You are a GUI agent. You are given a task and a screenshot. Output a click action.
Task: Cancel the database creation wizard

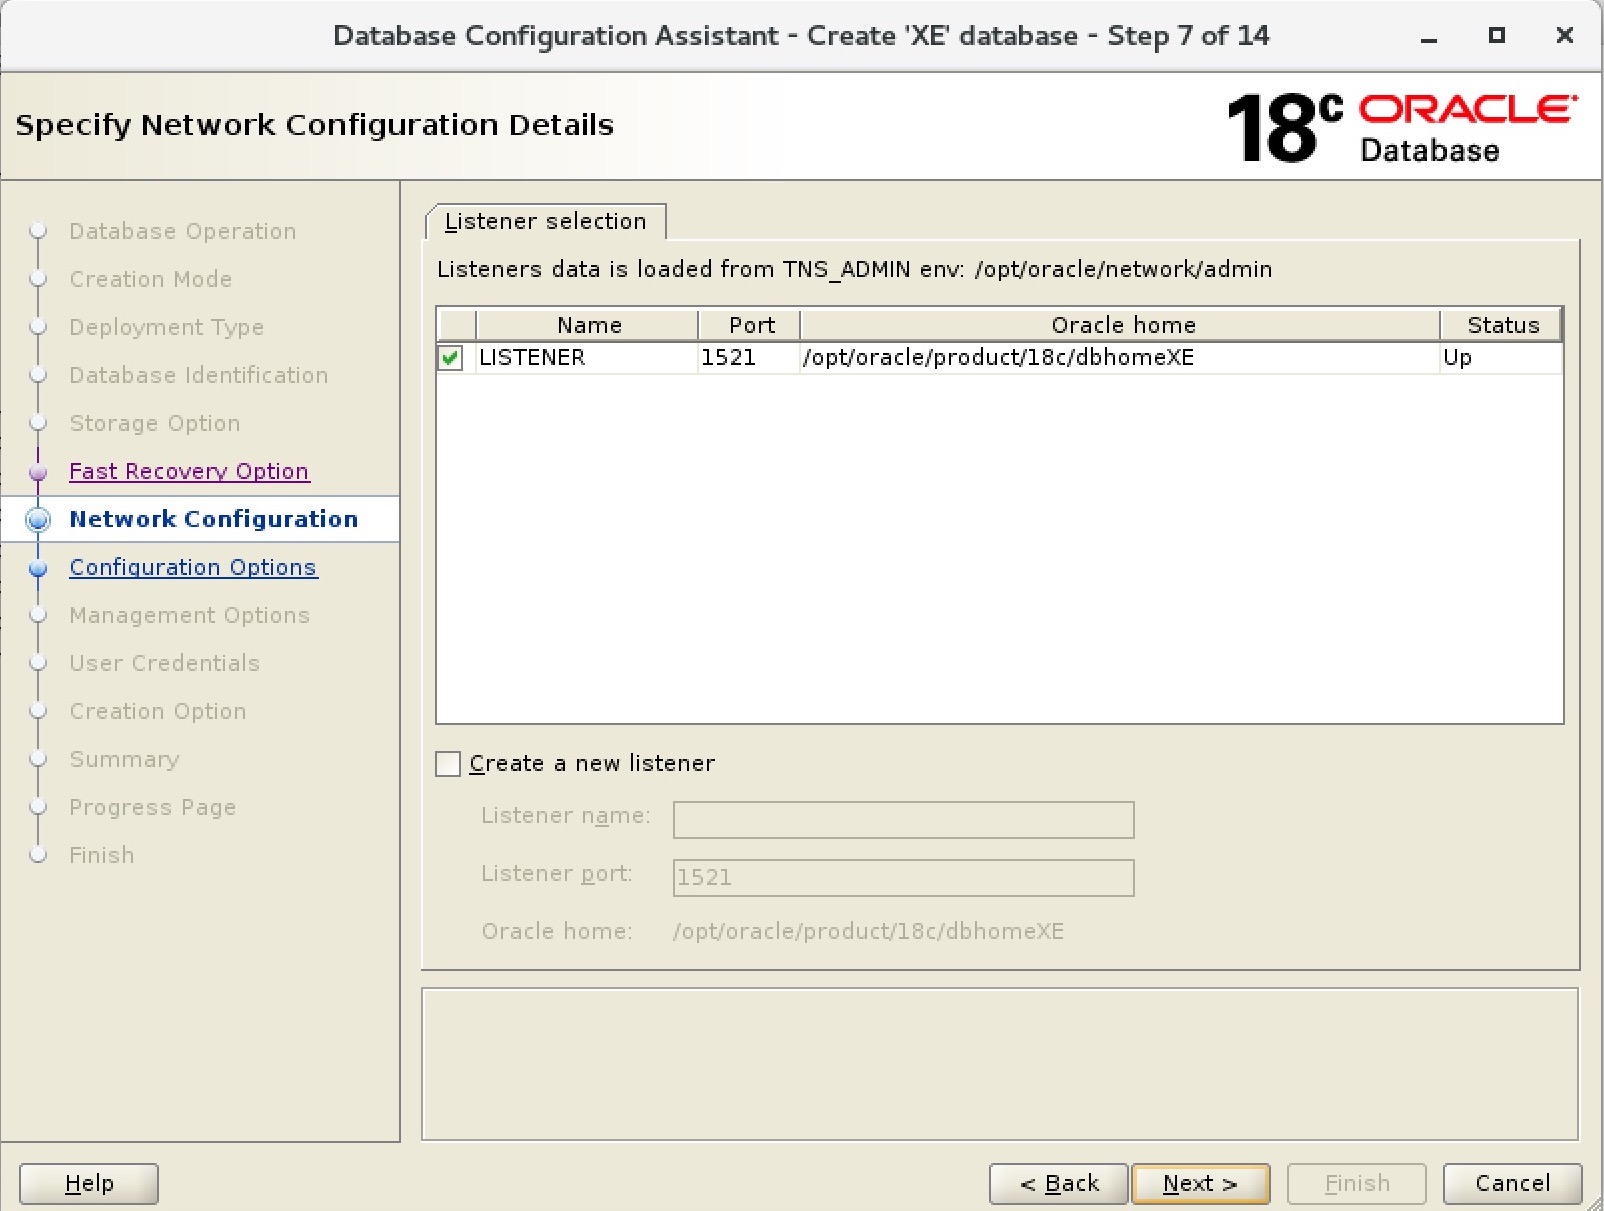1512,1183
